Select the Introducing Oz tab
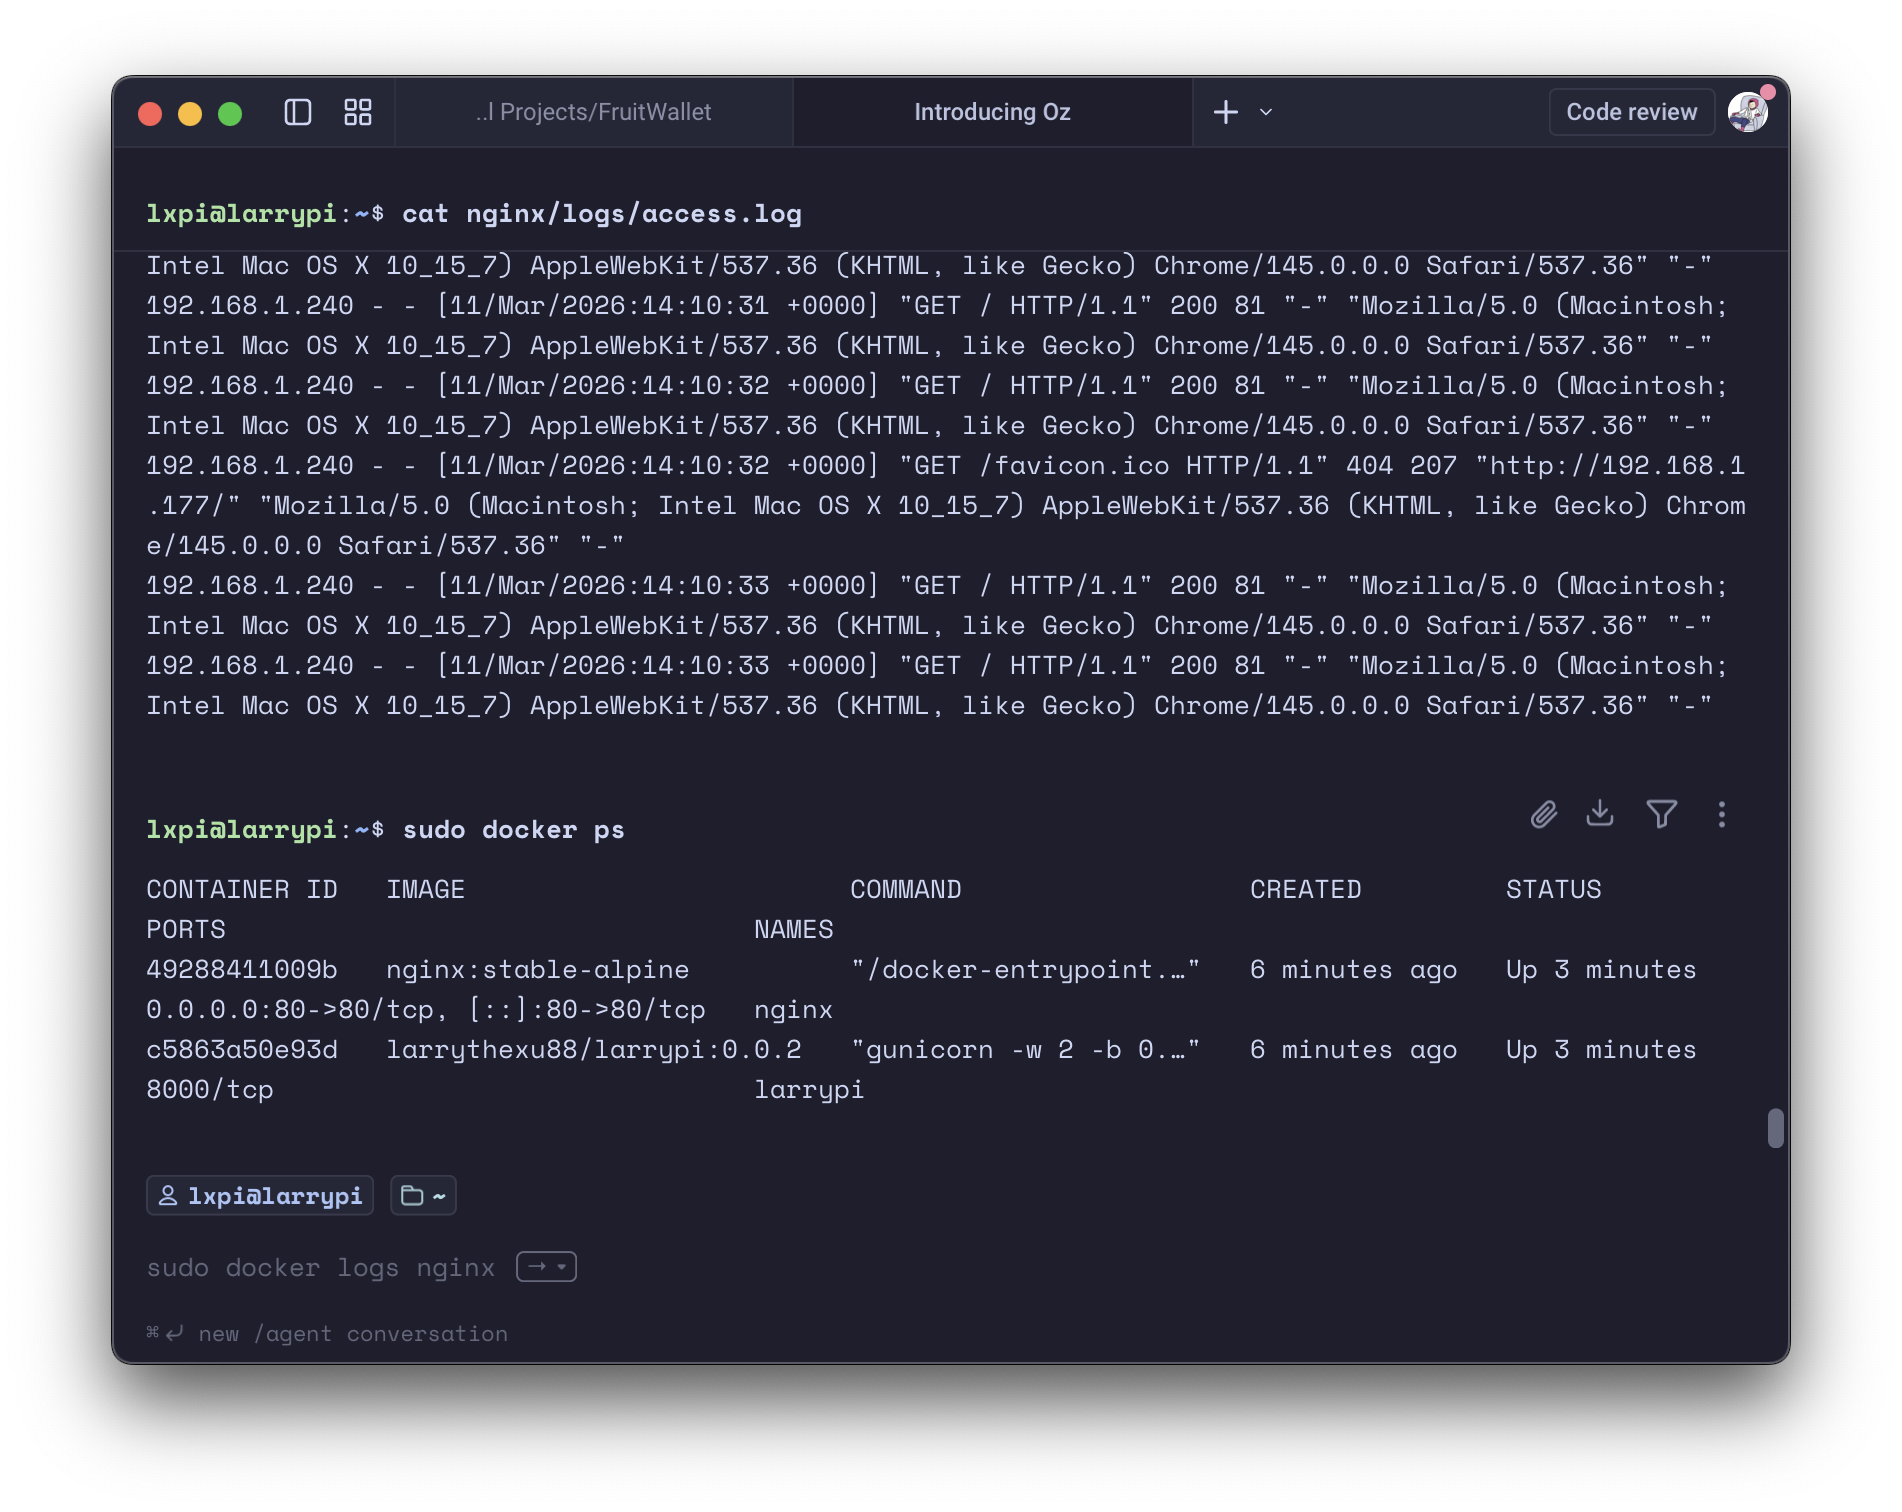The image size is (1902, 1512). click(991, 112)
